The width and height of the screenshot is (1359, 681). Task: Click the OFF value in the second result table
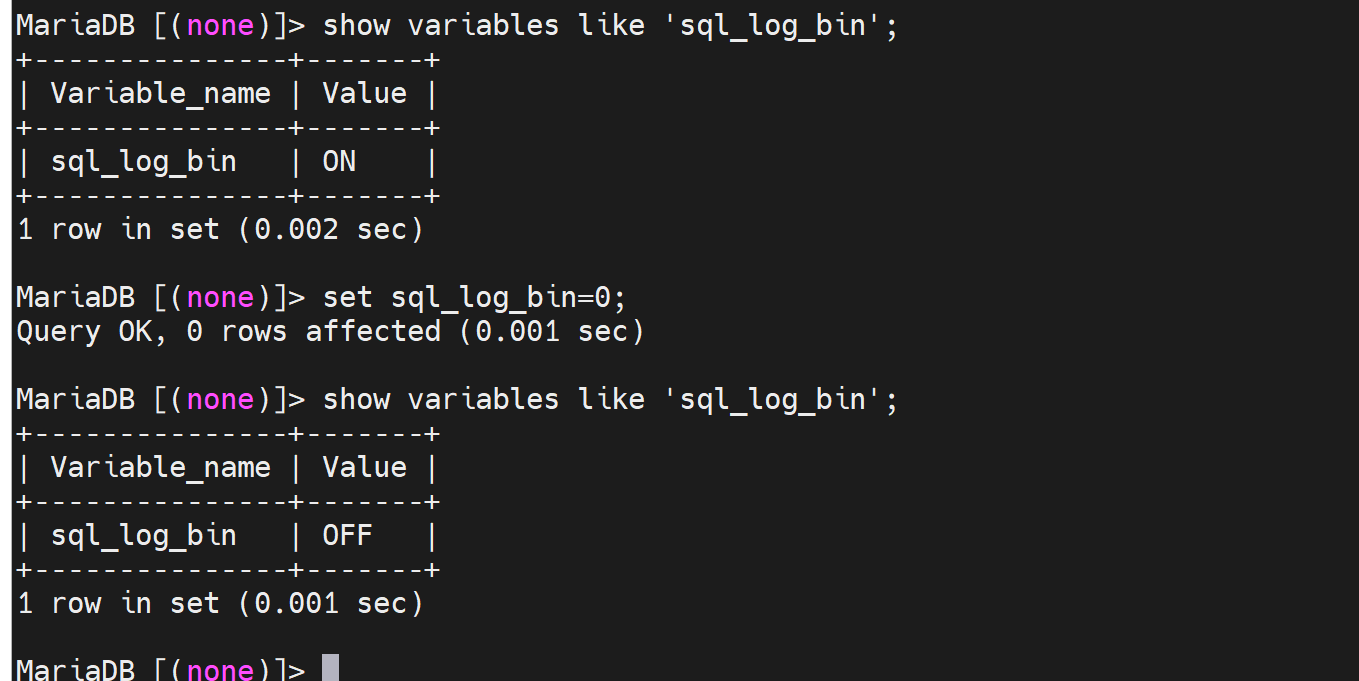[347, 536]
